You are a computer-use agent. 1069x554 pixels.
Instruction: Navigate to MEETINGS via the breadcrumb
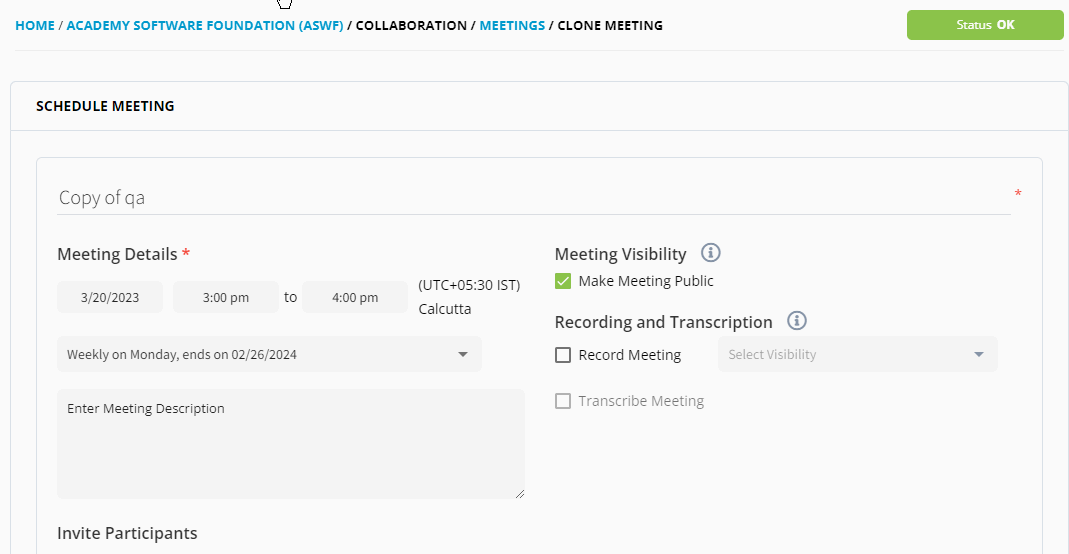pyautogui.click(x=512, y=25)
